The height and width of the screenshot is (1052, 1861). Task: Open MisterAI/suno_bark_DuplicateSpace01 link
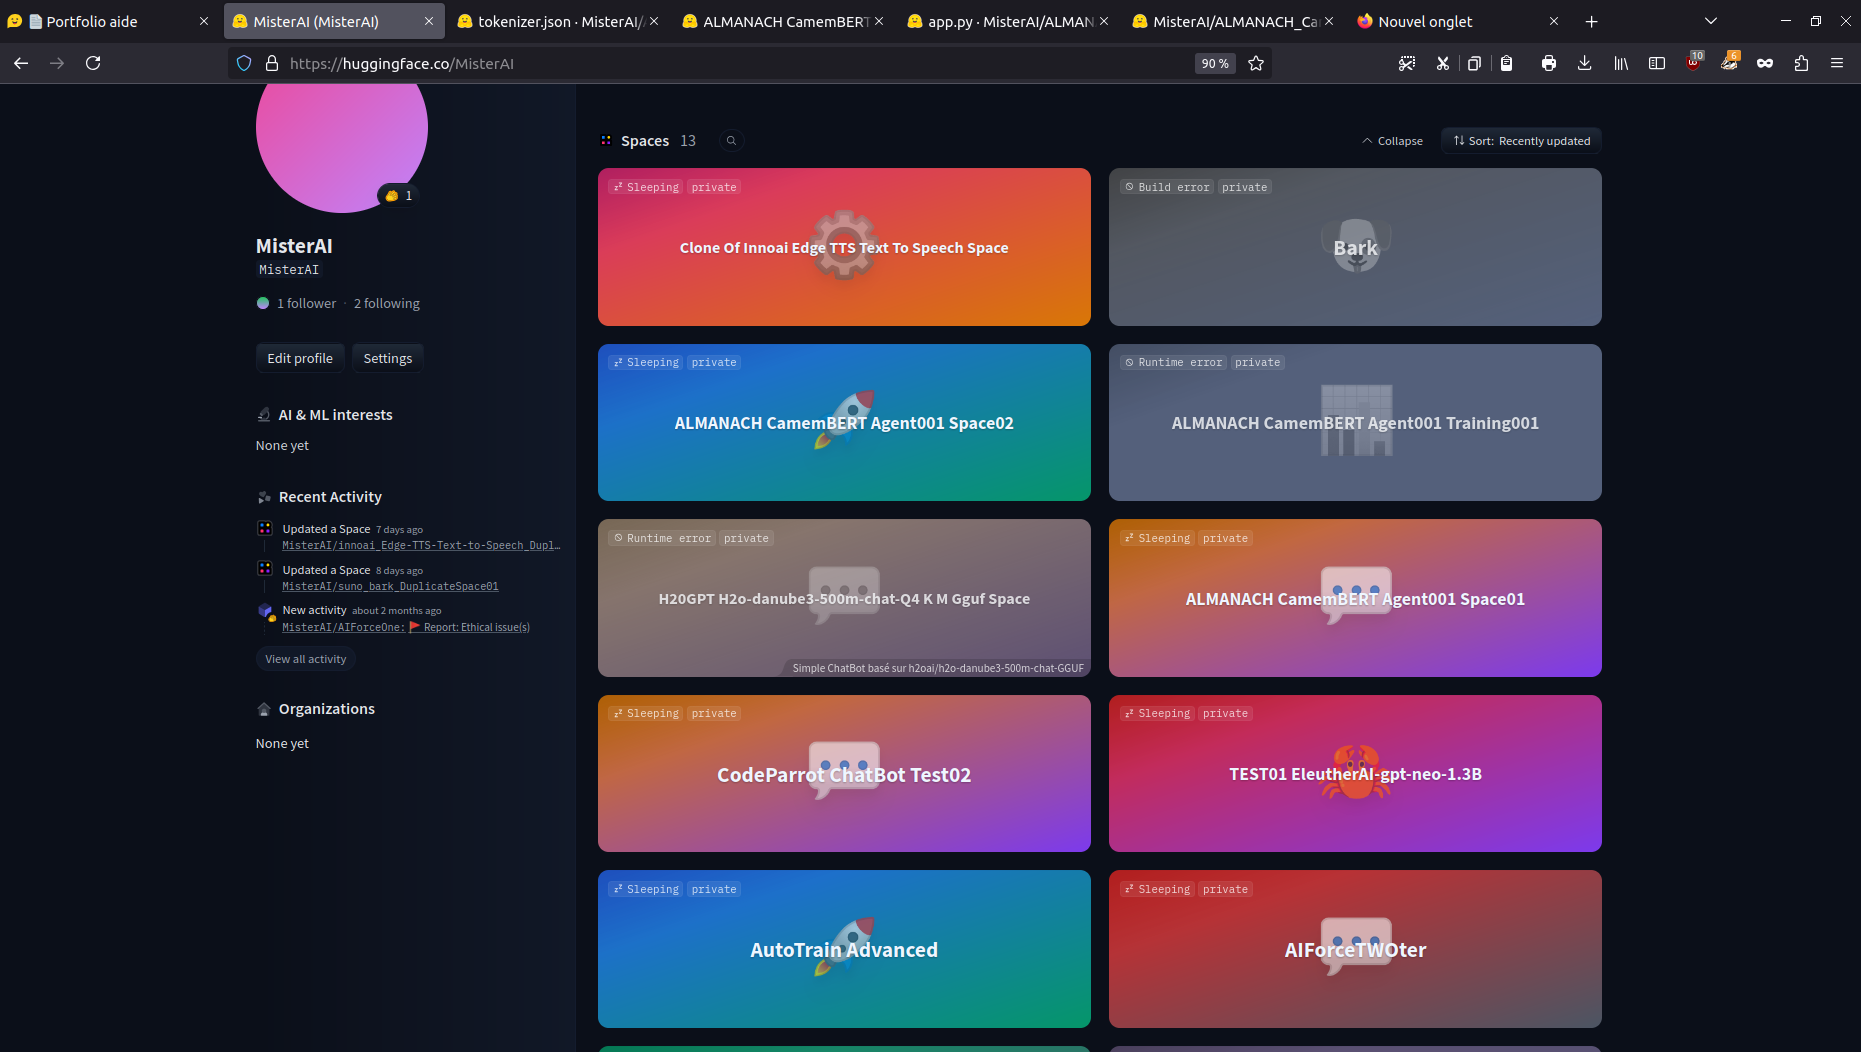coord(390,586)
